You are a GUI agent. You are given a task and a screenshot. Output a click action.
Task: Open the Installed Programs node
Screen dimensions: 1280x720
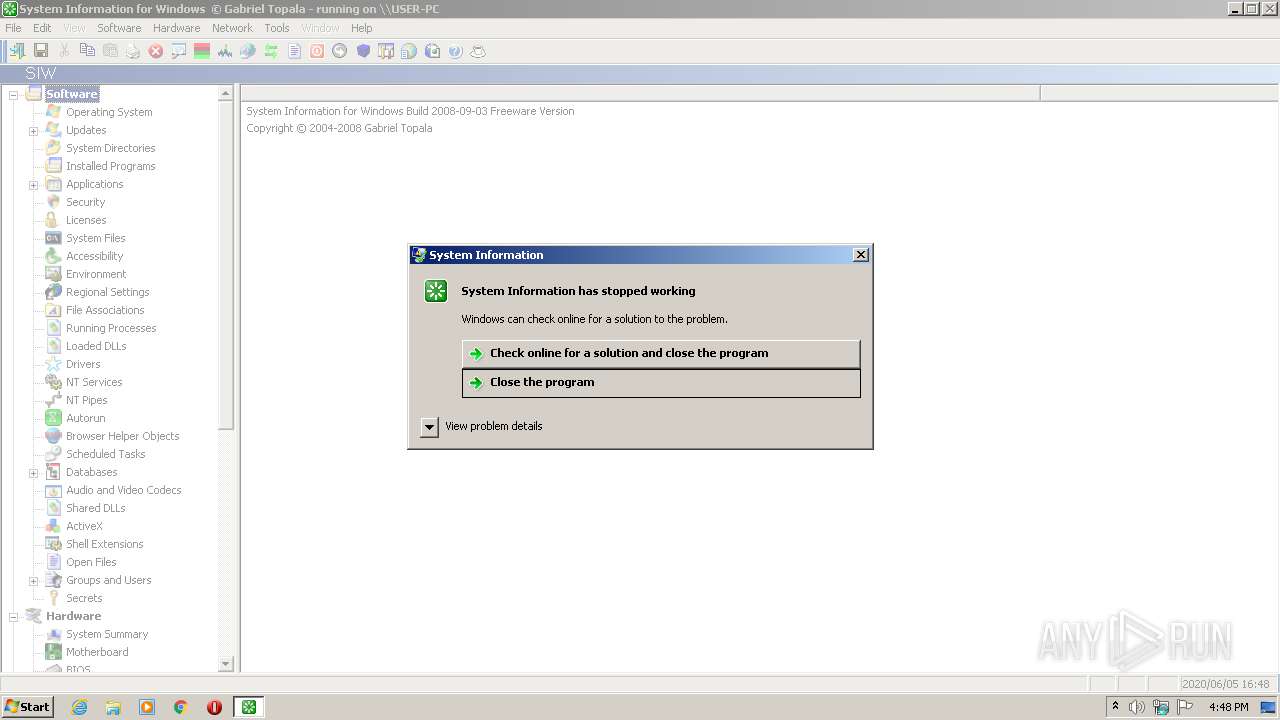click(x=110, y=166)
